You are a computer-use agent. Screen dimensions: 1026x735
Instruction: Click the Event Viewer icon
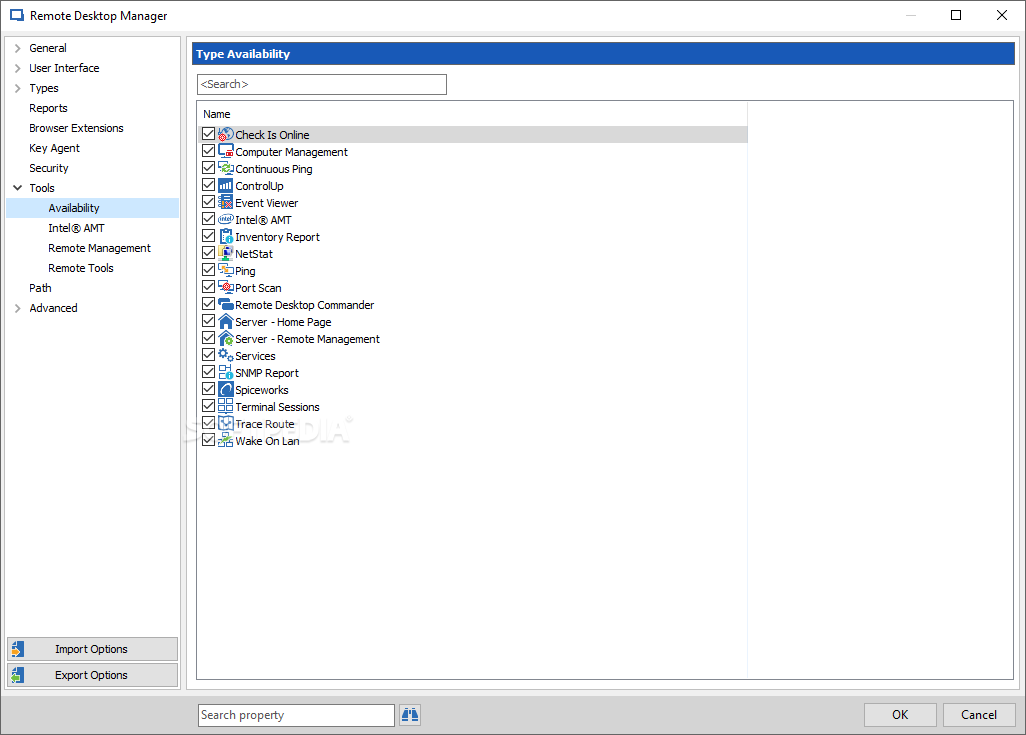pos(225,202)
